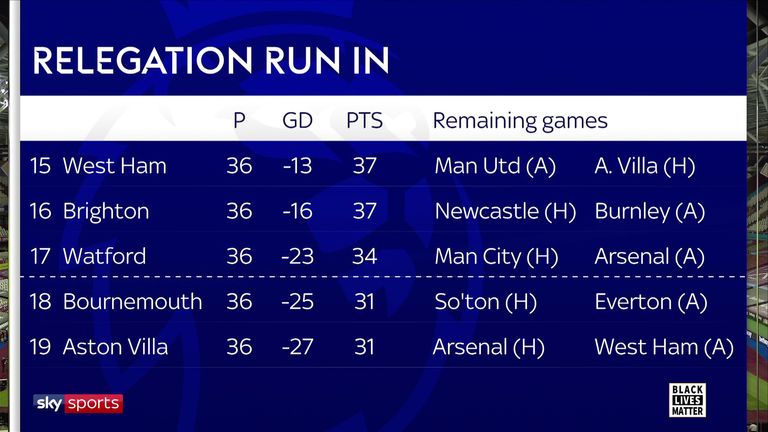Click the Sky Sports logo
Screen dimensions: 768x432
78,402
